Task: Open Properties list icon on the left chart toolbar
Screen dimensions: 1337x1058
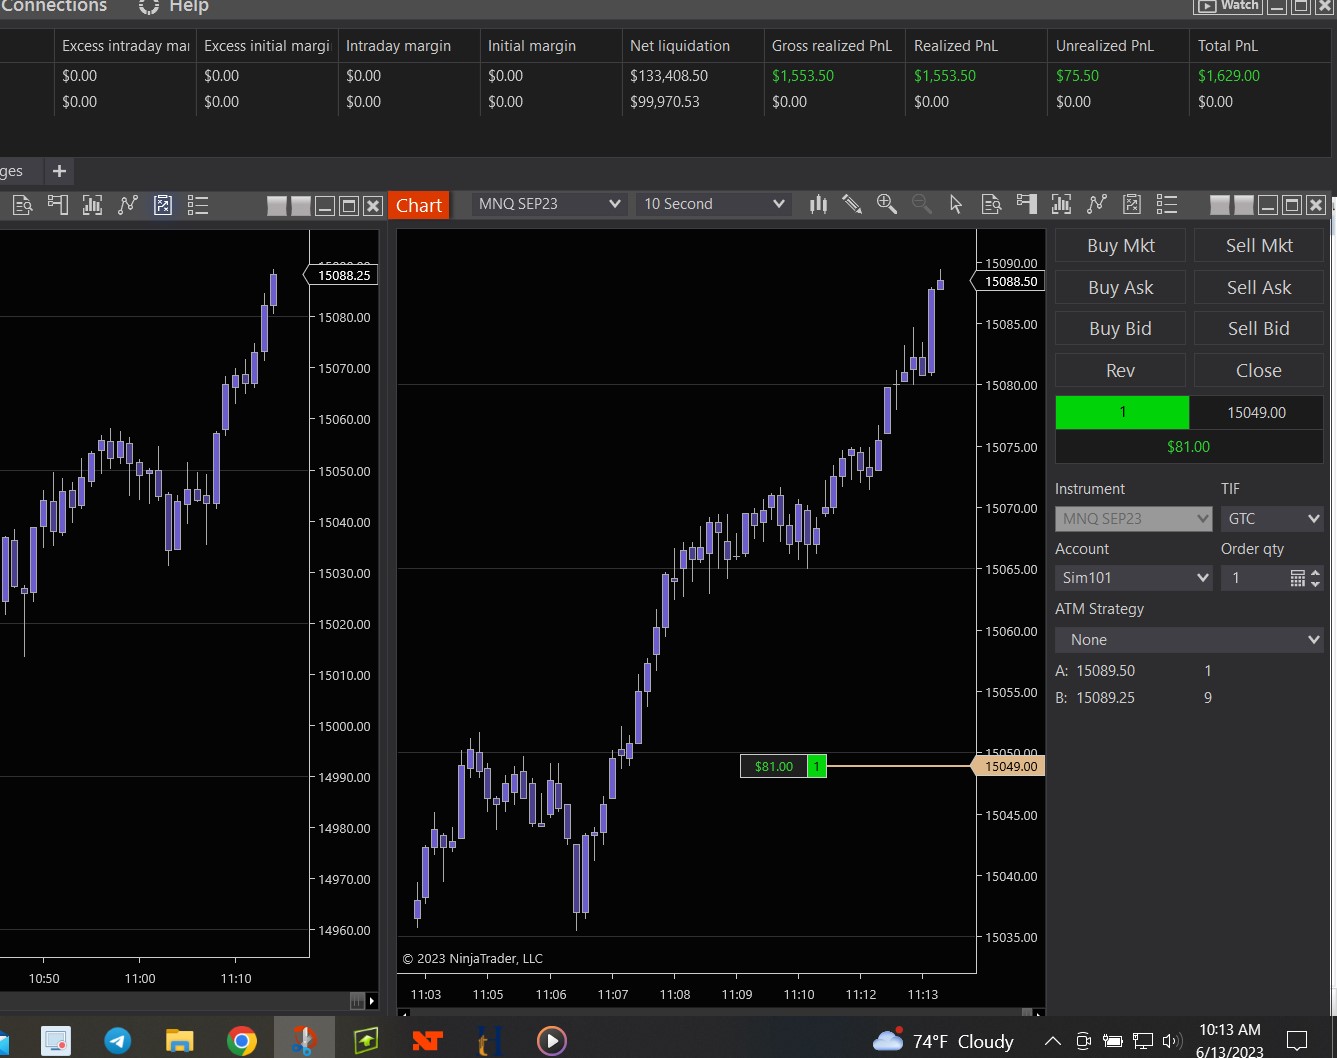Action: point(198,205)
